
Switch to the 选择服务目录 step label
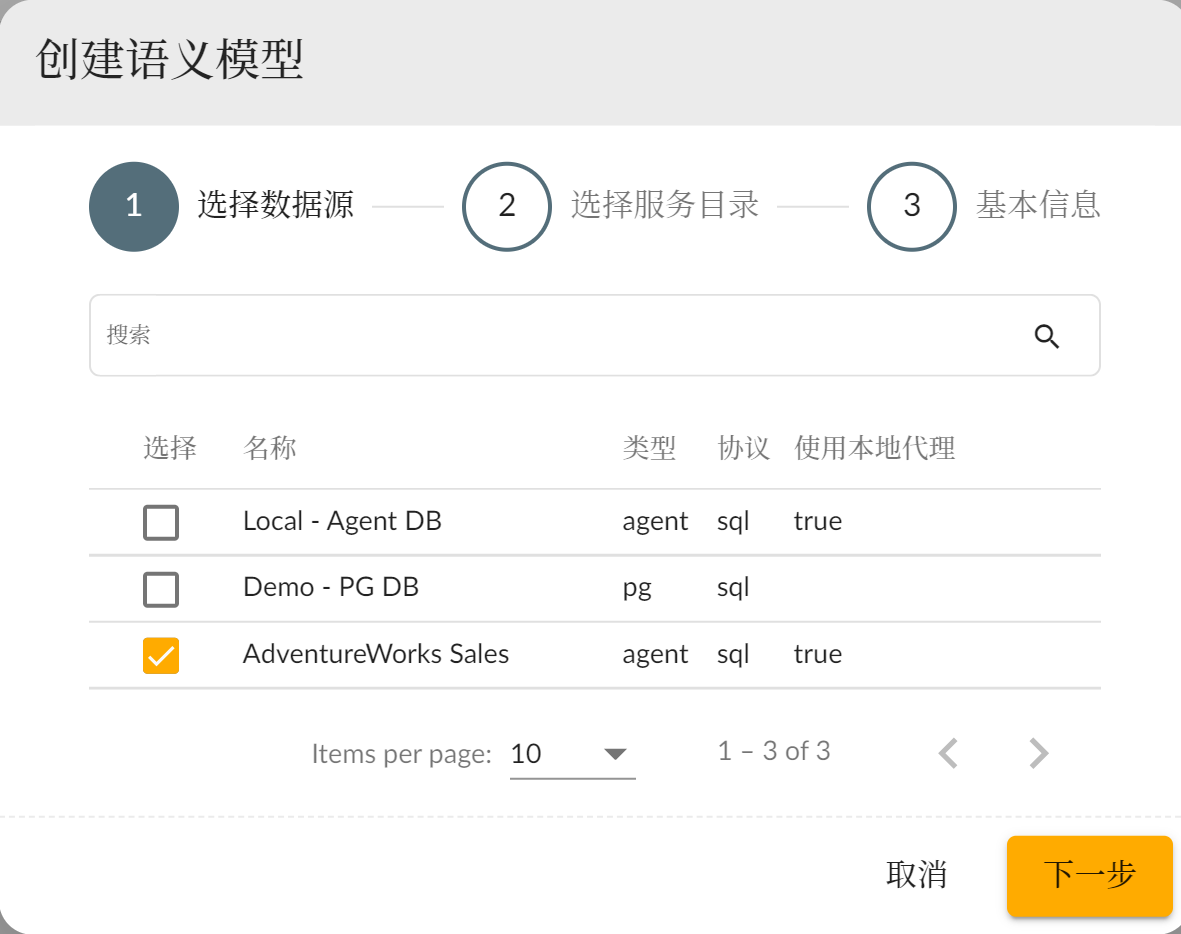coord(665,205)
